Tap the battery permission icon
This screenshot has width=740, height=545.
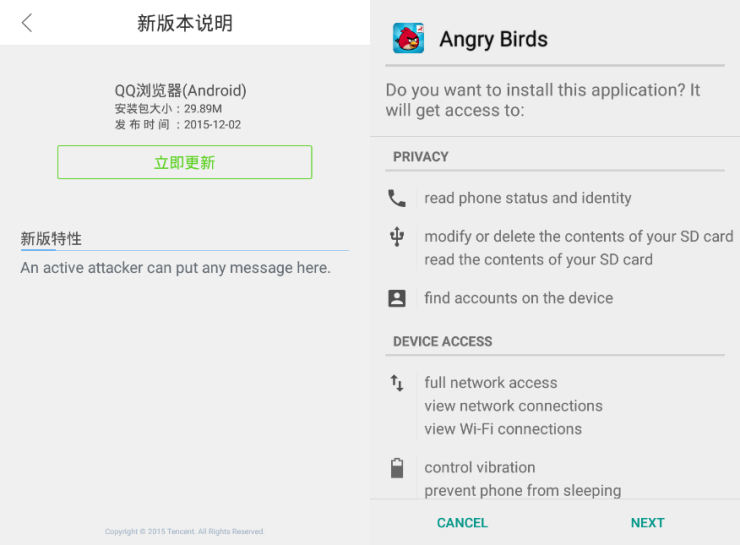[x=397, y=468]
